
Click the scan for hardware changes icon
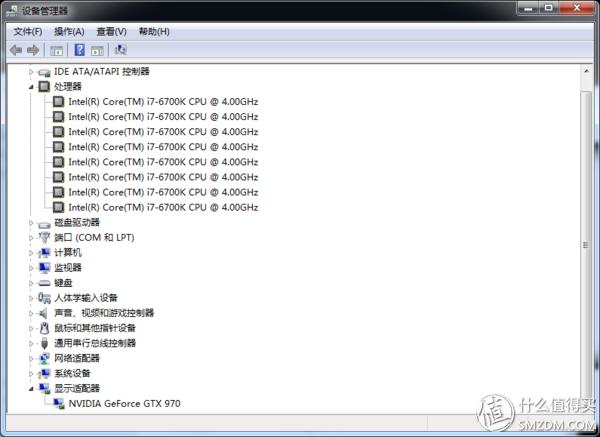pos(120,50)
